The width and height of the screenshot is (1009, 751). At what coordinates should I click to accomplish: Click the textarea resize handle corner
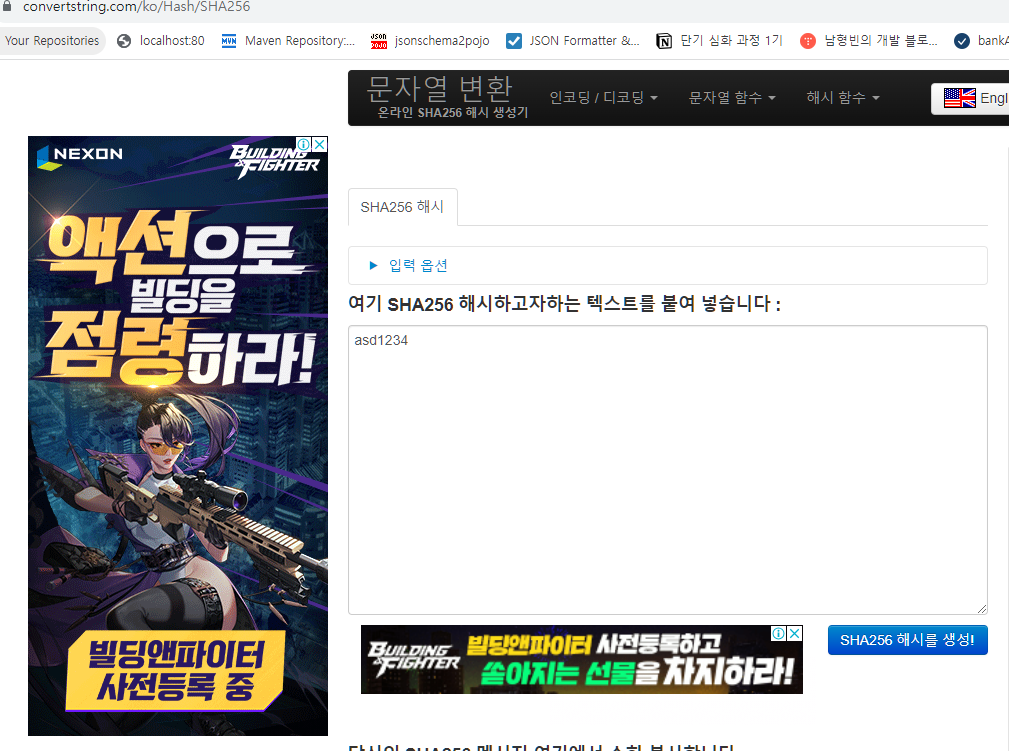point(981,608)
